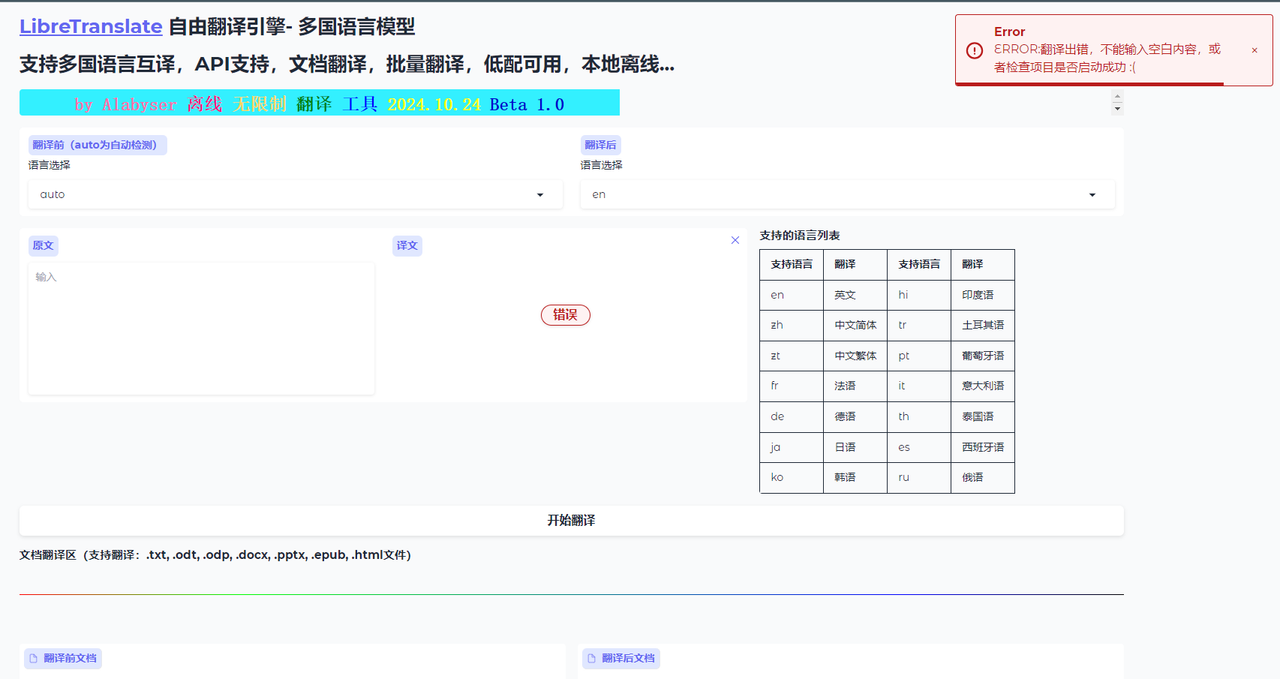The height and width of the screenshot is (679, 1280).
Task: Select the 'th' cell in language table
Action: pyautogui.click(x=918, y=417)
